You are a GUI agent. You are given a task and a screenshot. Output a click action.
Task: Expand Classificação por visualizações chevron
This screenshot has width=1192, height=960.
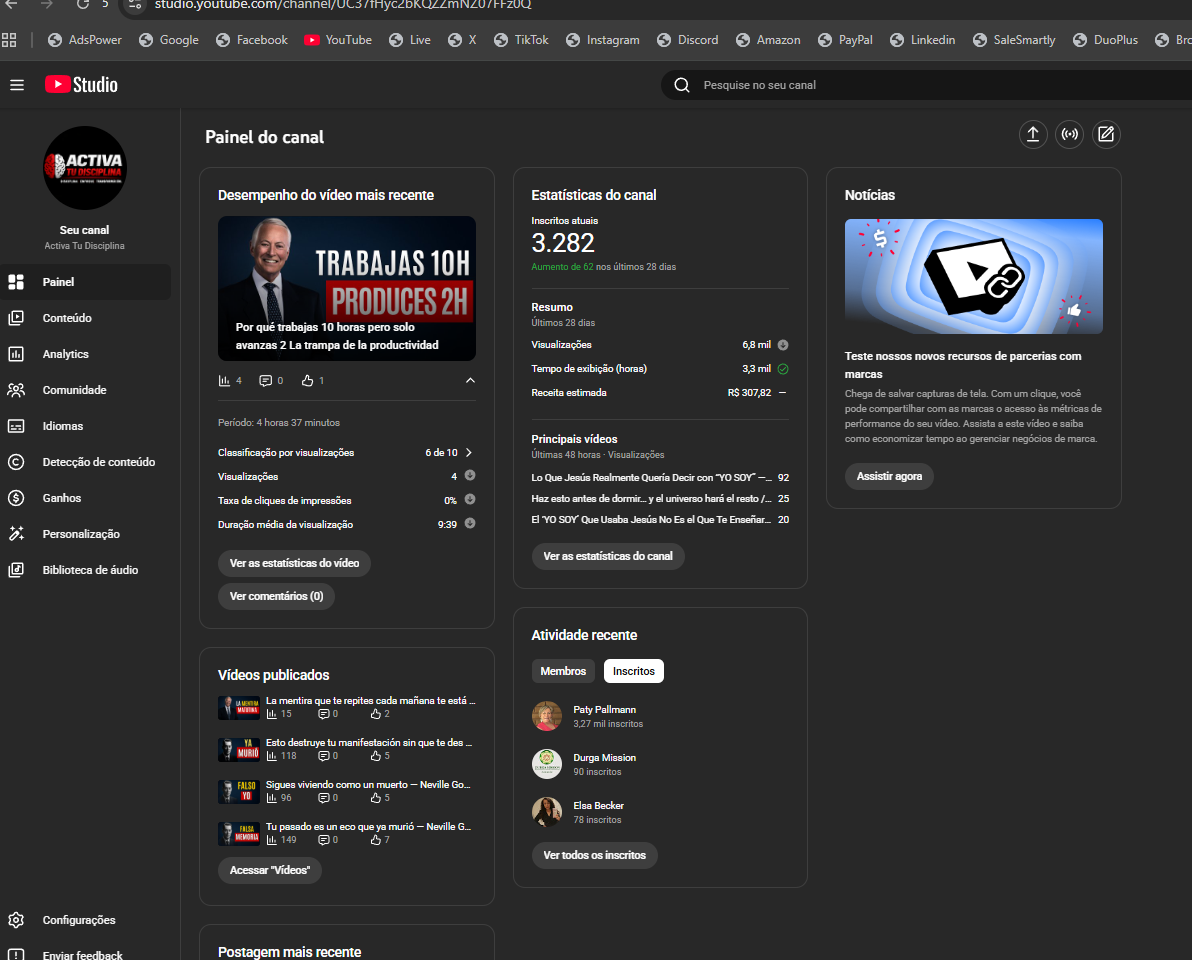click(x=469, y=453)
